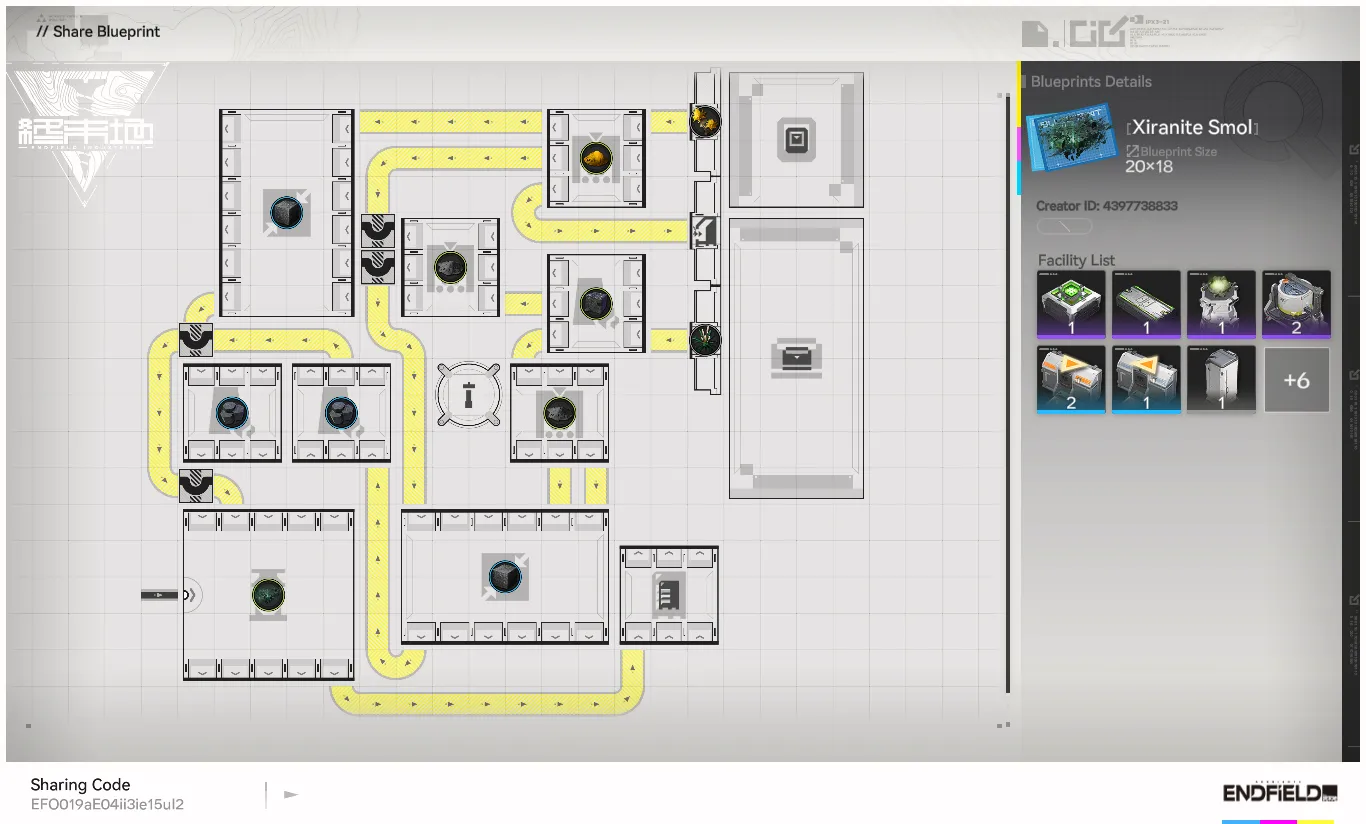Click the Share Blueprint header title

(106, 31)
